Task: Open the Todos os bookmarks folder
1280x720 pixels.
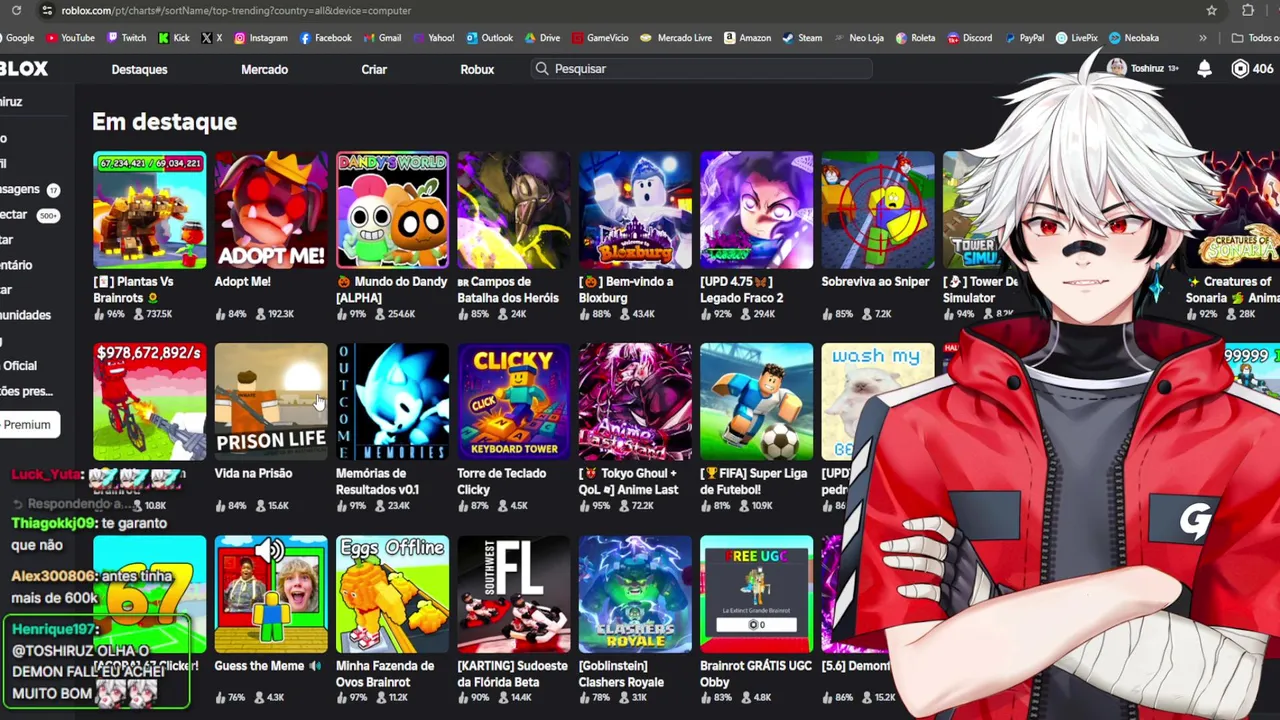Action: click(1257, 38)
